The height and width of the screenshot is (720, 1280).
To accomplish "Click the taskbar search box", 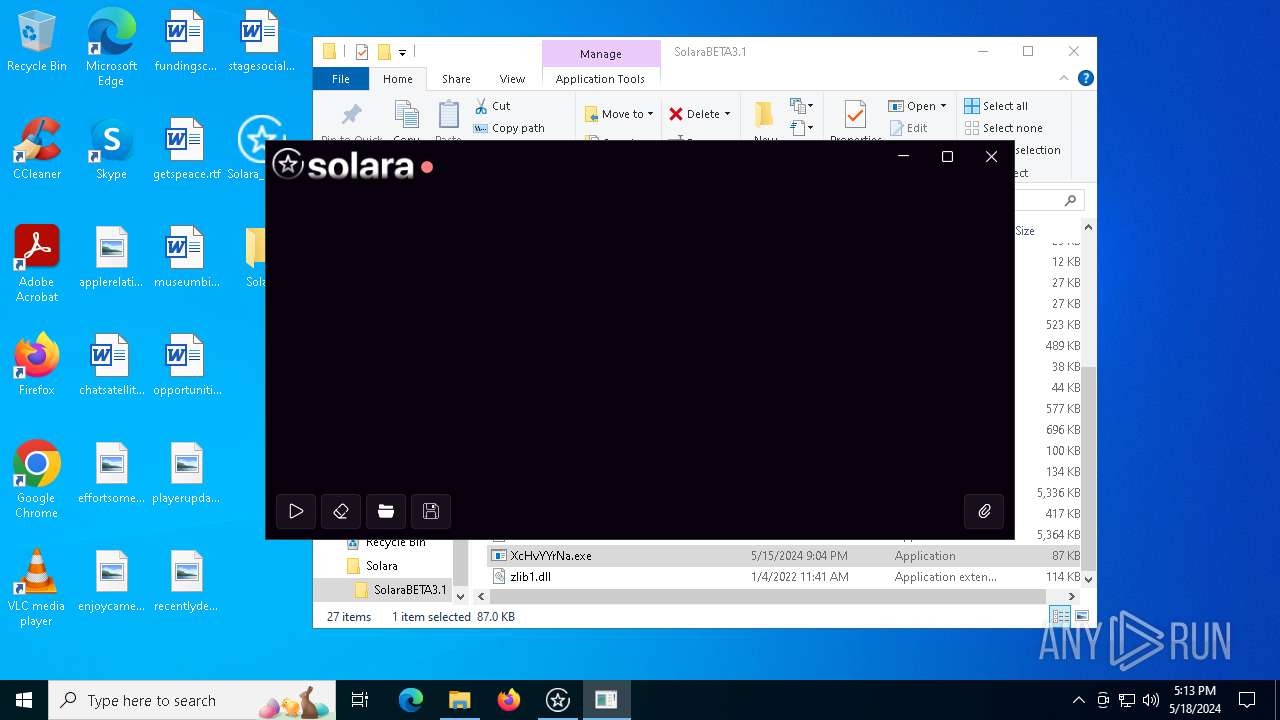I will coord(192,700).
